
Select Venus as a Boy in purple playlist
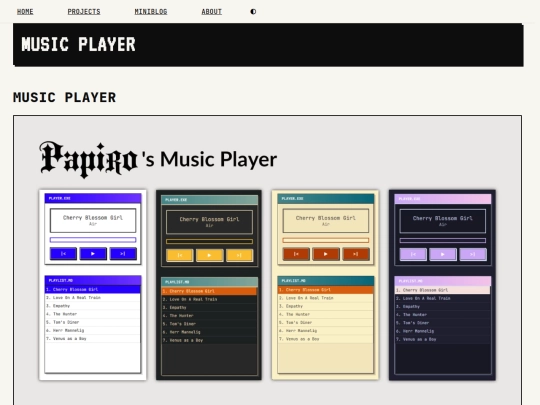443,339
